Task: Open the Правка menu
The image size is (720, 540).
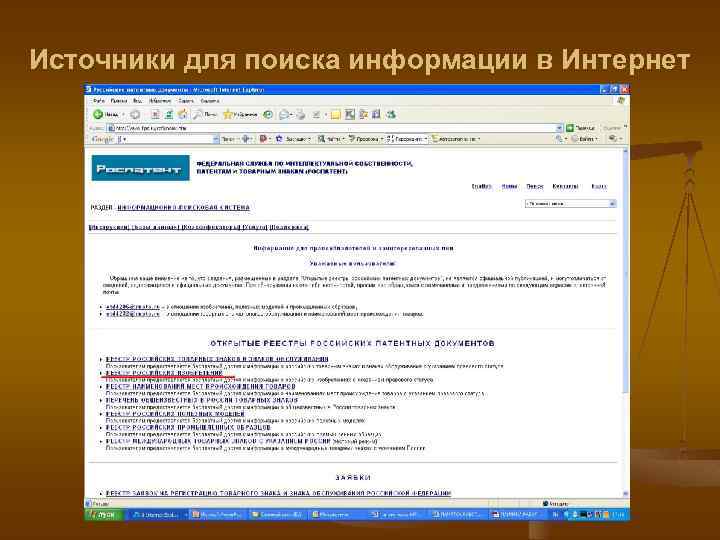Action: click(119, 101)
